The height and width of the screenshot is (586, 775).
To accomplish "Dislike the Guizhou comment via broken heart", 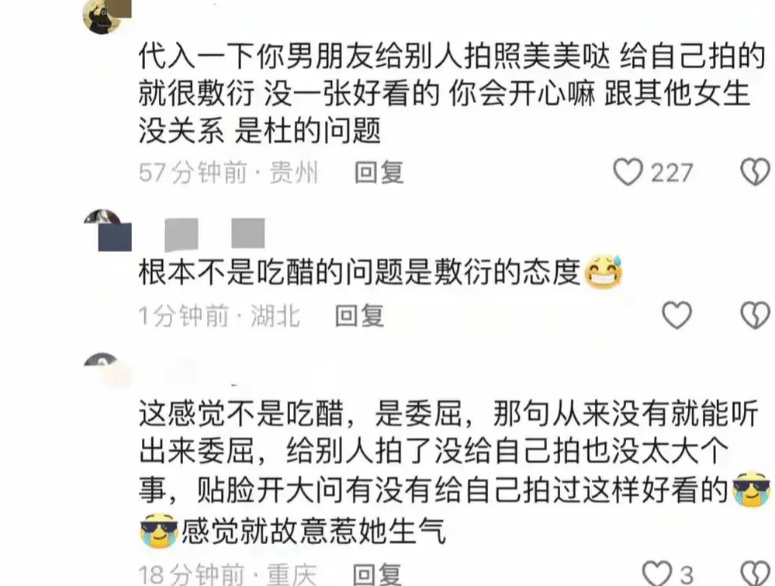I will coord(755,172).
